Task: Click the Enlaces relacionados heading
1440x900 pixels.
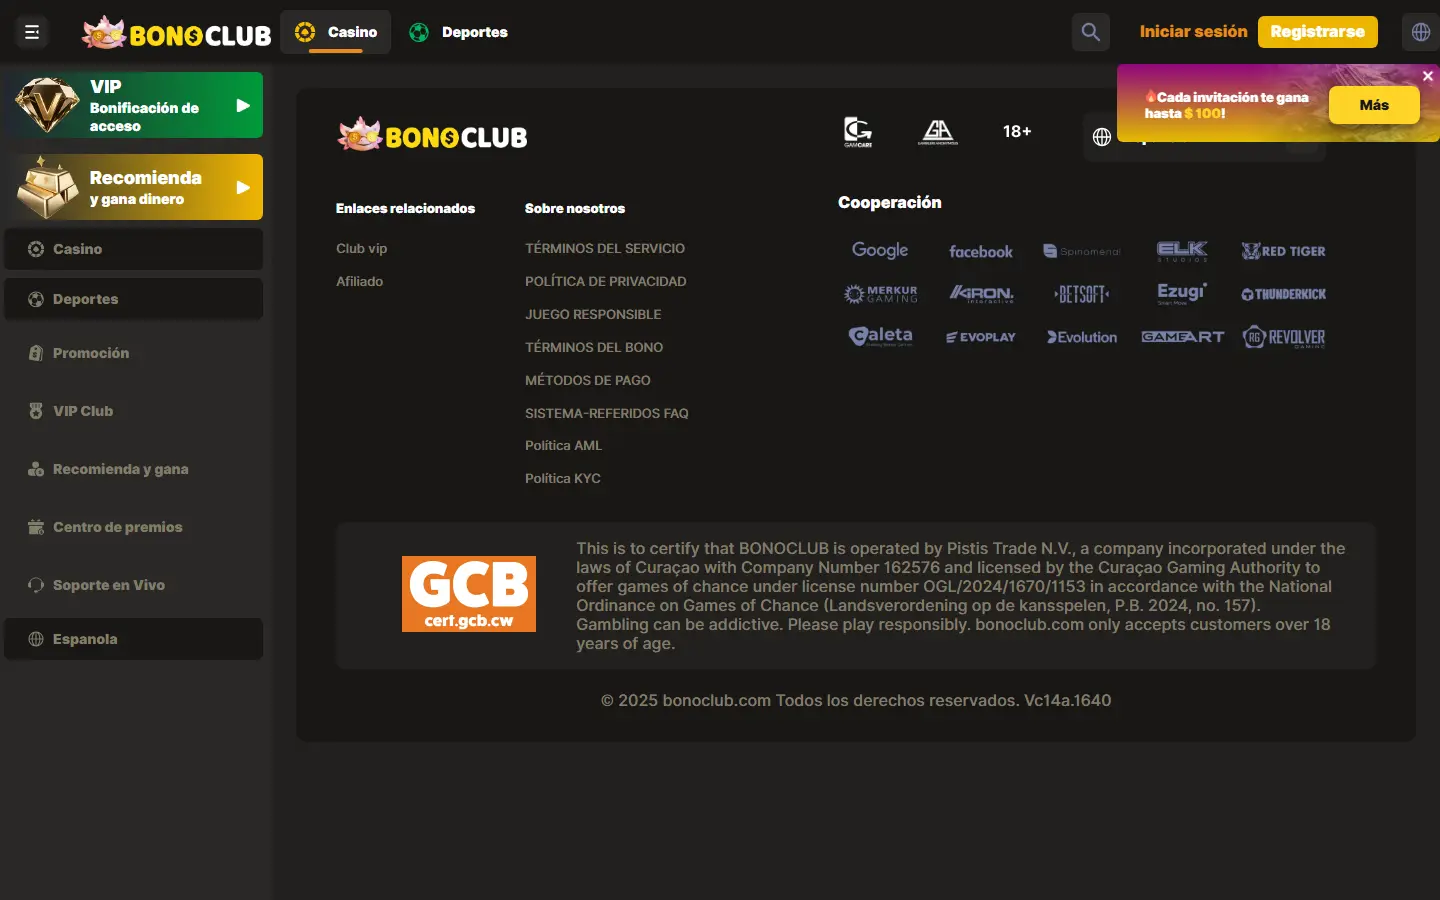Action: coord(405,208)
